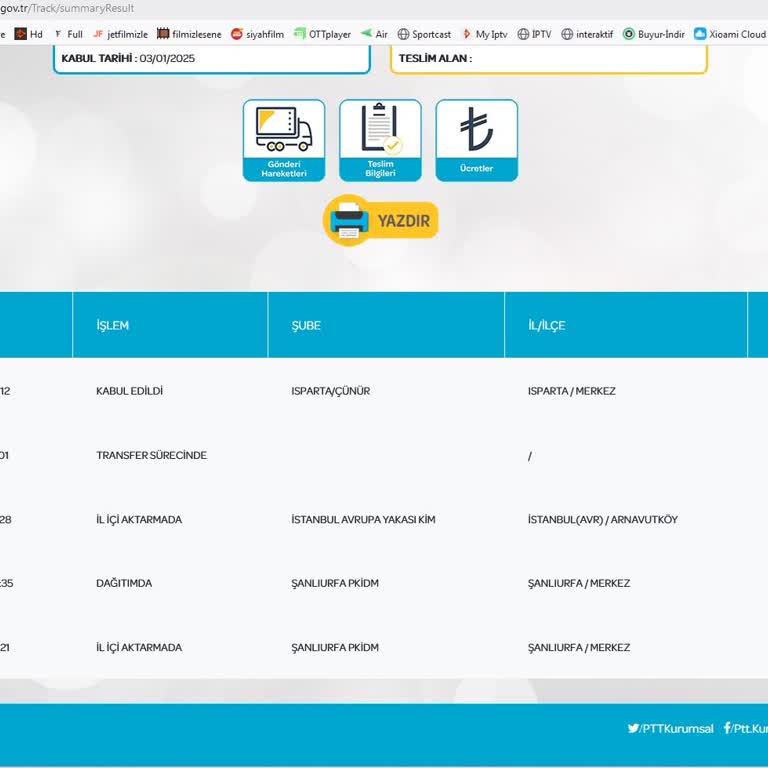
Task: Click the ŞUBE column header
Action: click(x=306, y=326)
